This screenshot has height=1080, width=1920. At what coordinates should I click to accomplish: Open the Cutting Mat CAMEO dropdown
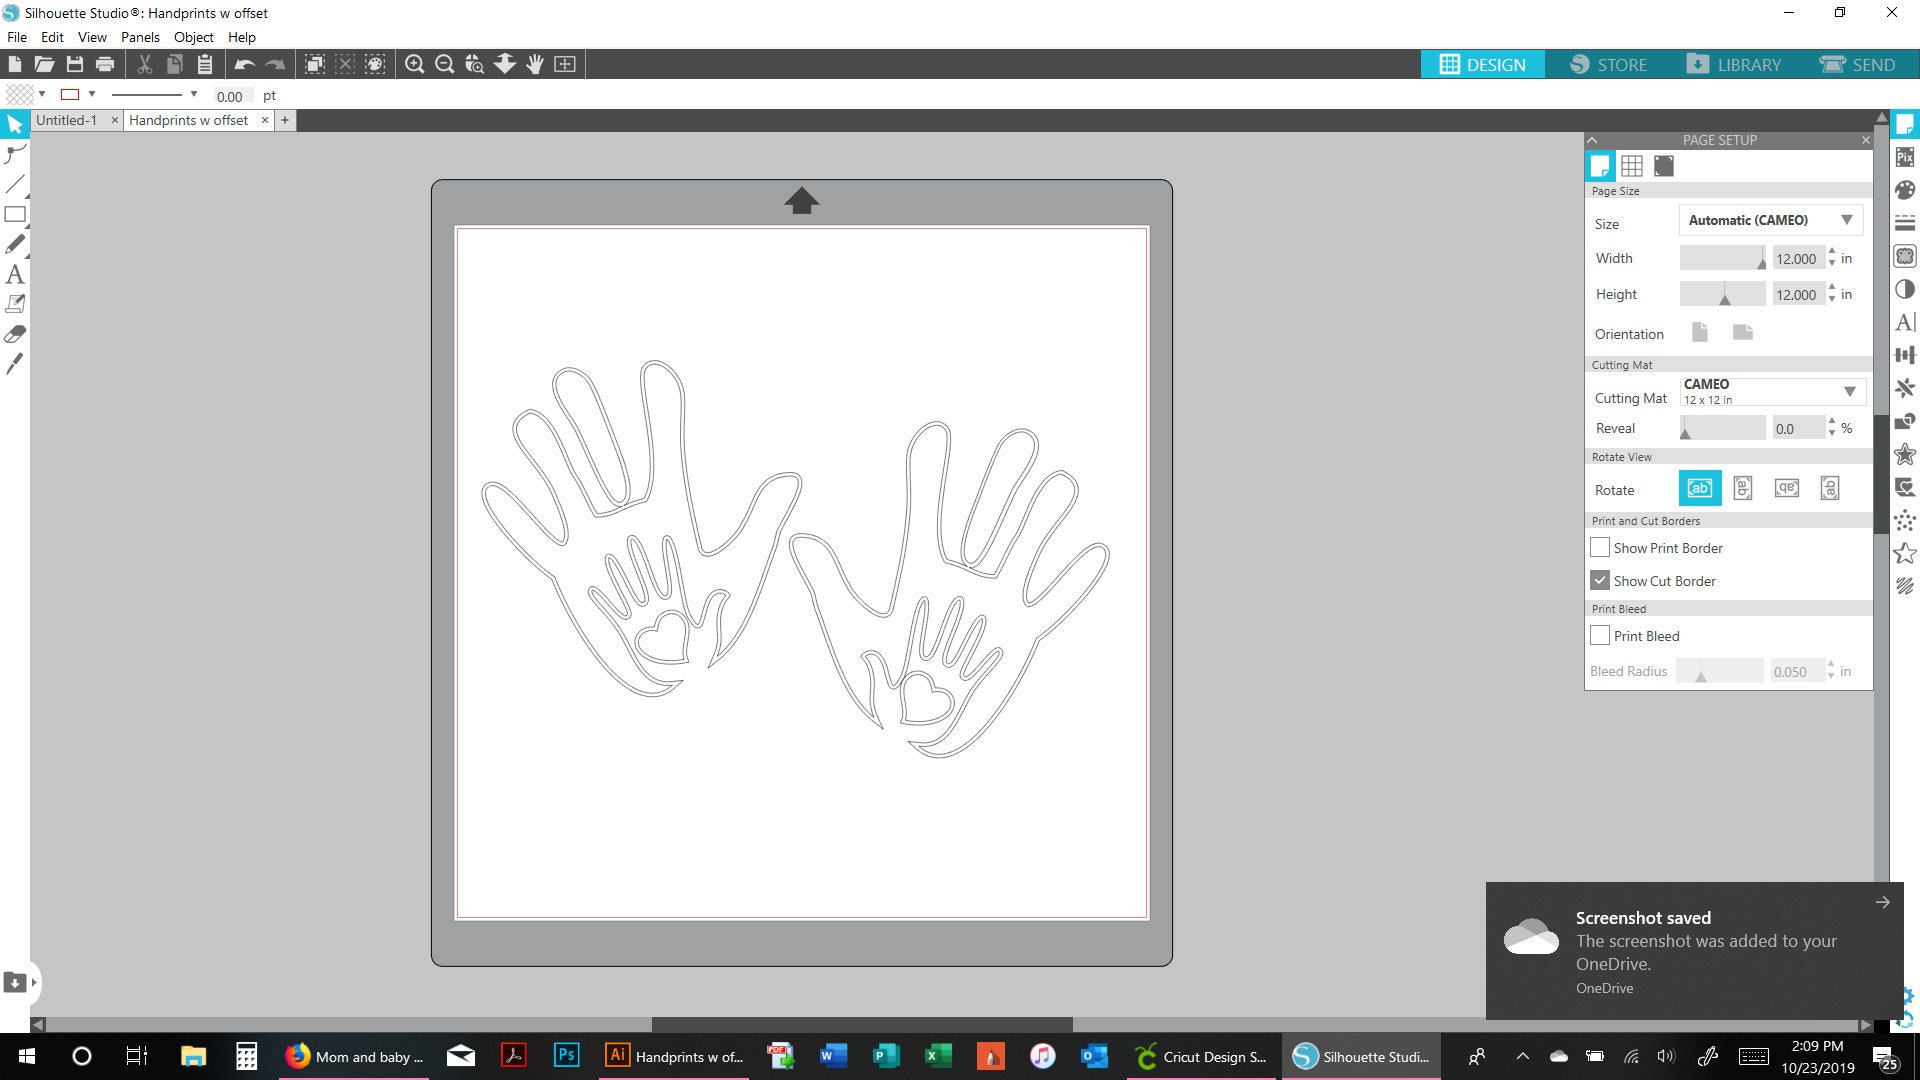coord(1772,391)
